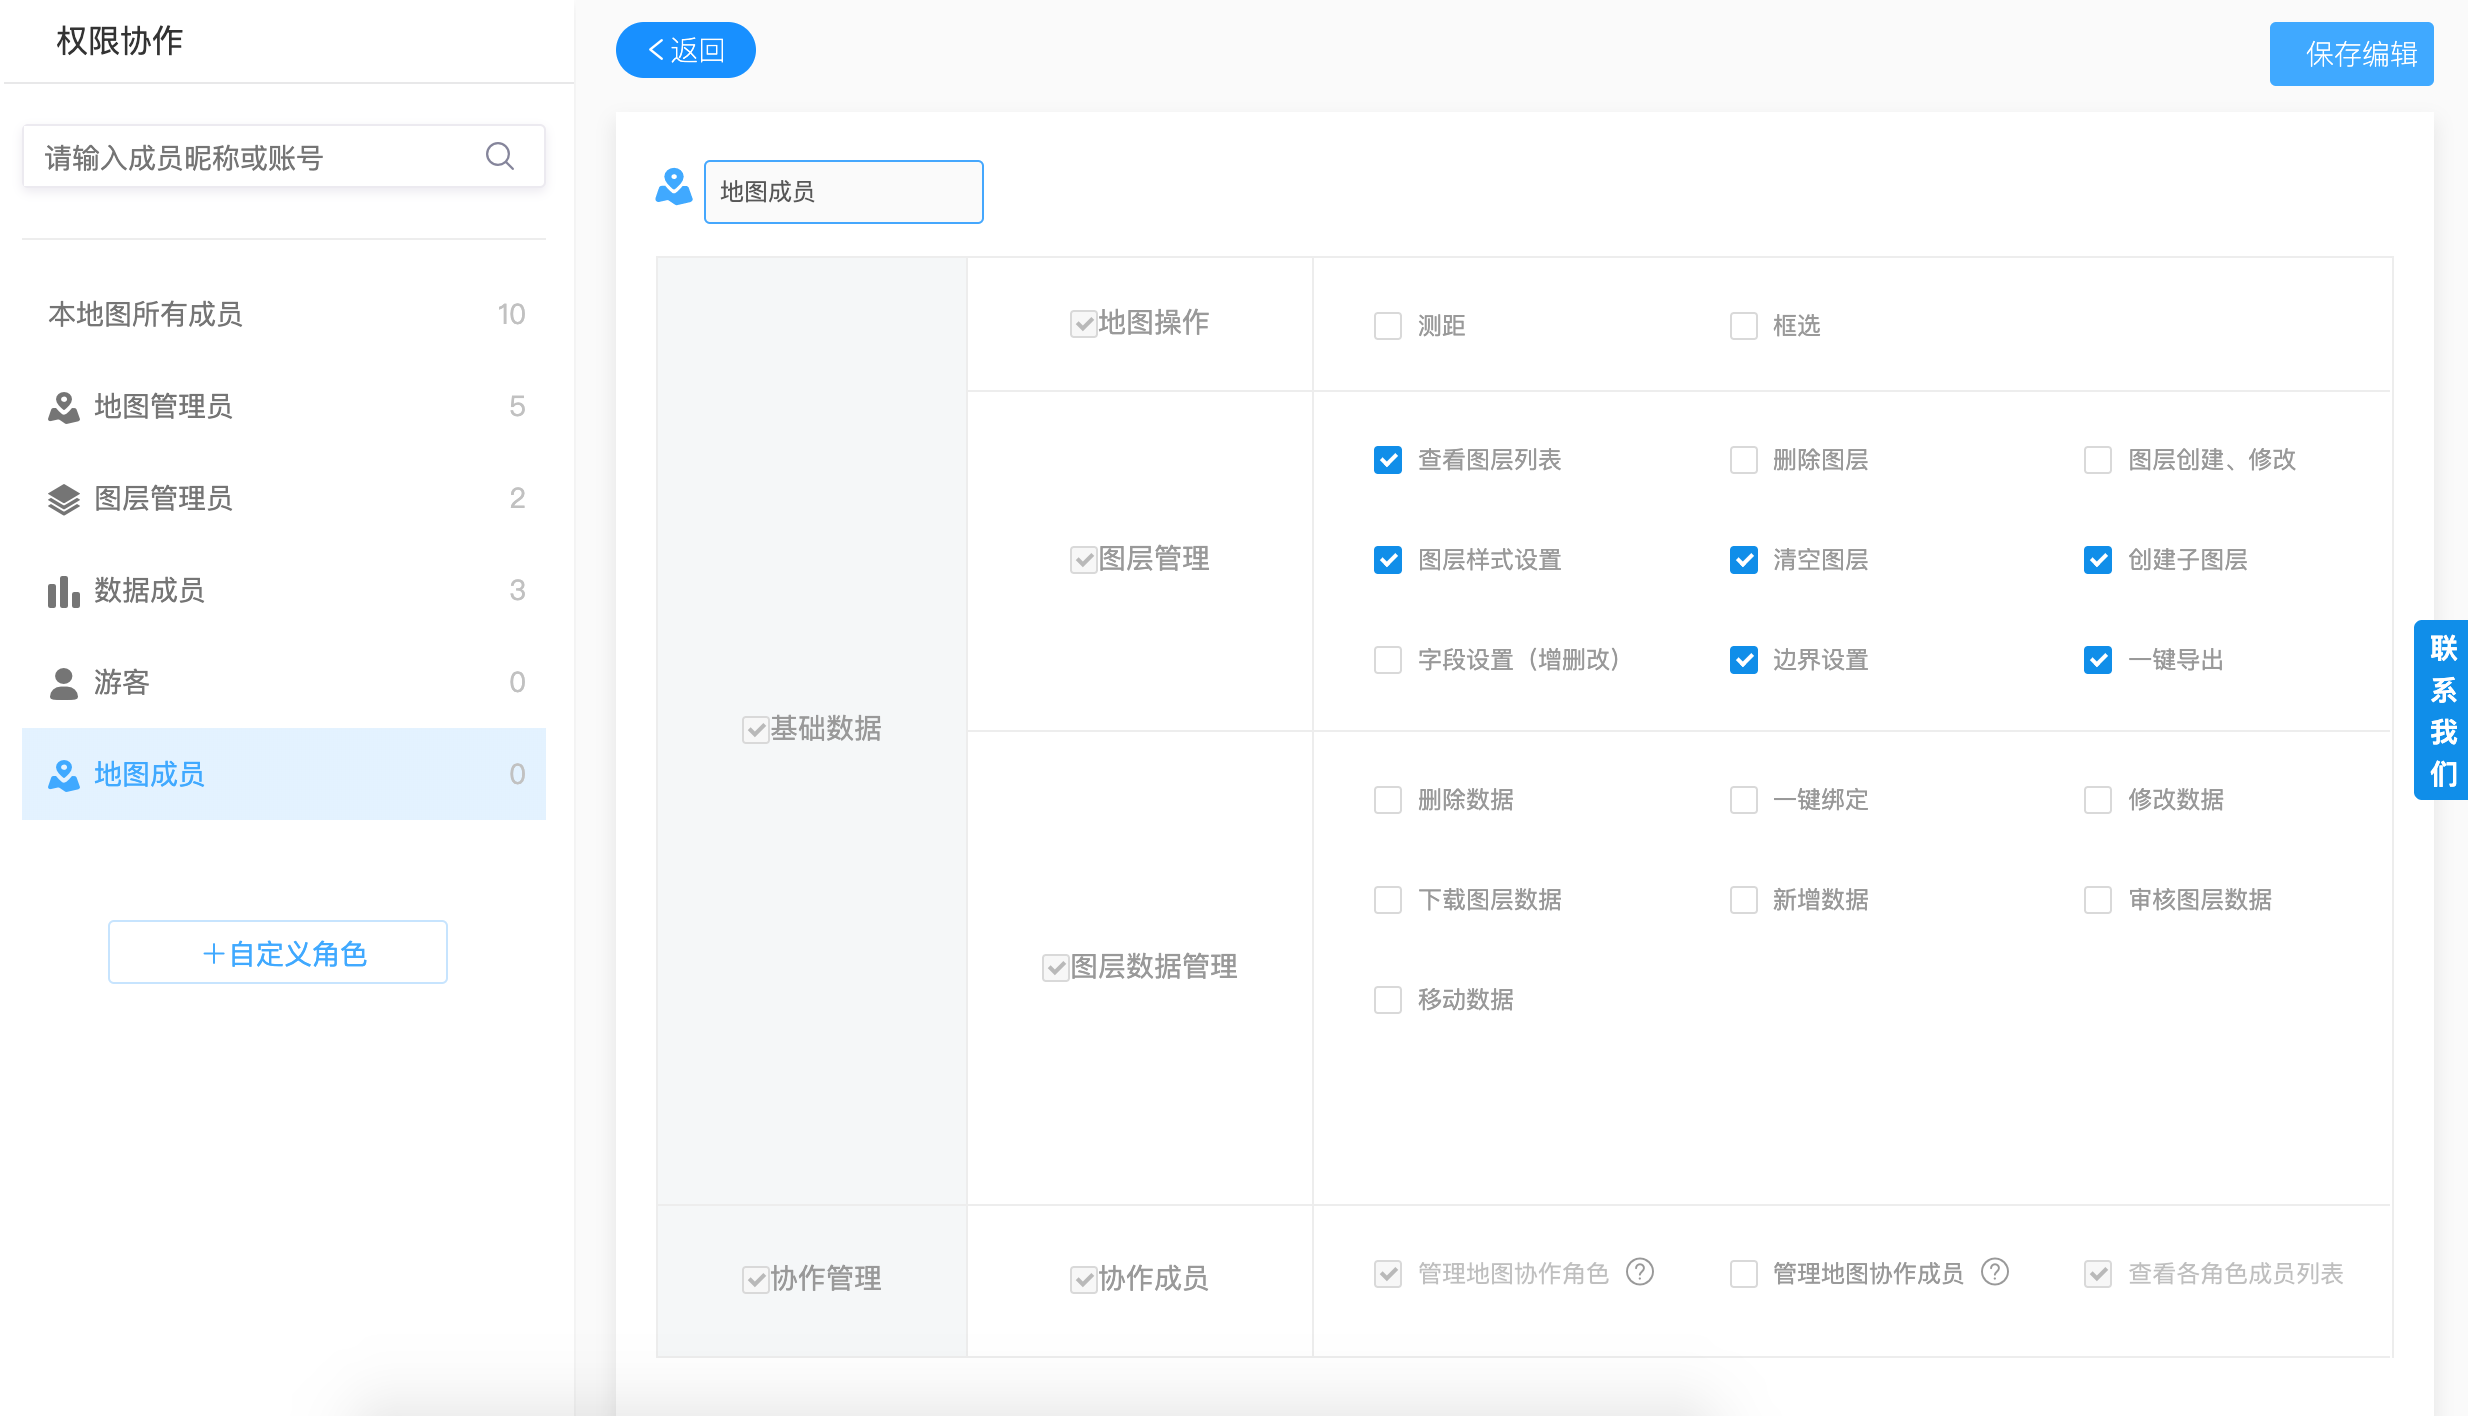Go back with the 返回 button
The height and width of the screenshot is (1416, 2468).
[x=686, y=50]
